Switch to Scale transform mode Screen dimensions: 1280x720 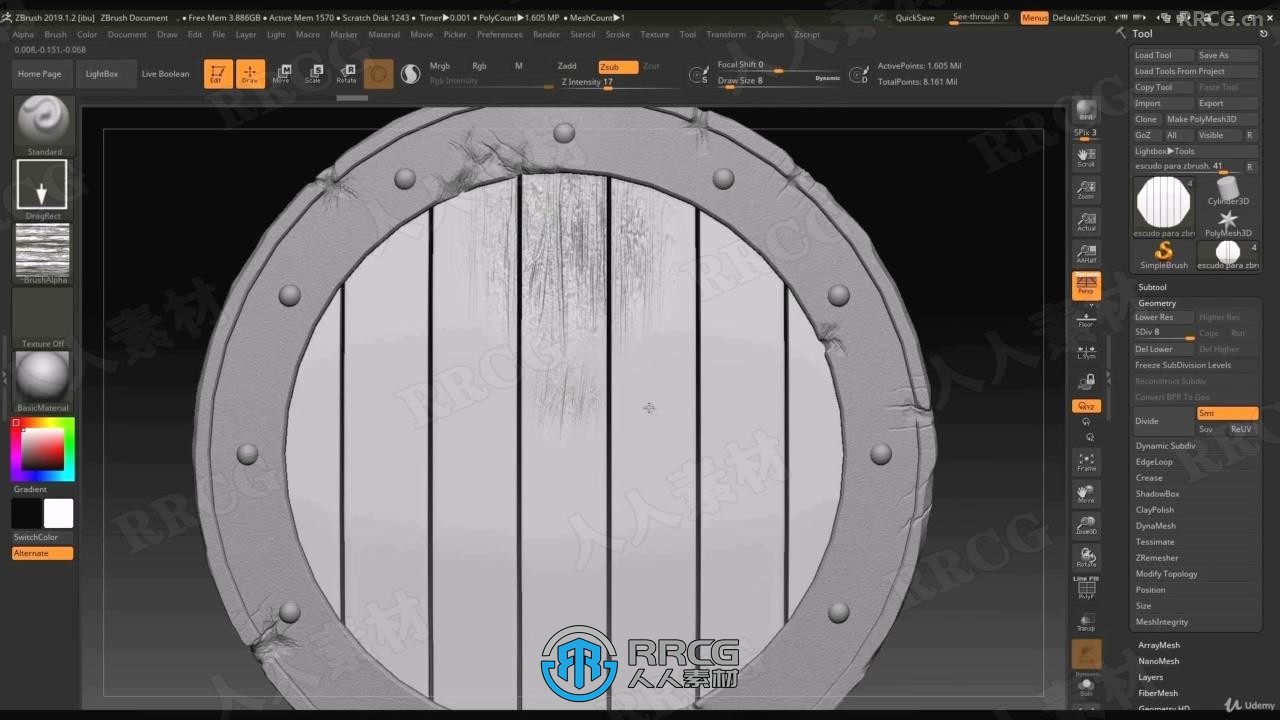[314, 74]
